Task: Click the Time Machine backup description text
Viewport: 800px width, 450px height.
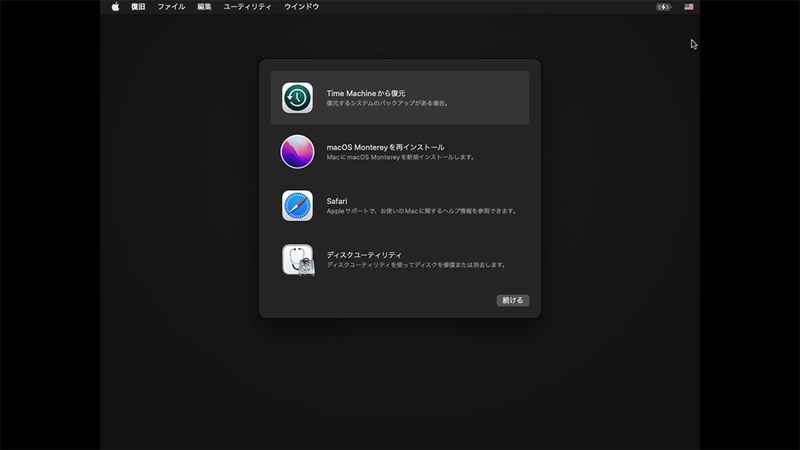Action: pos(388,103)
